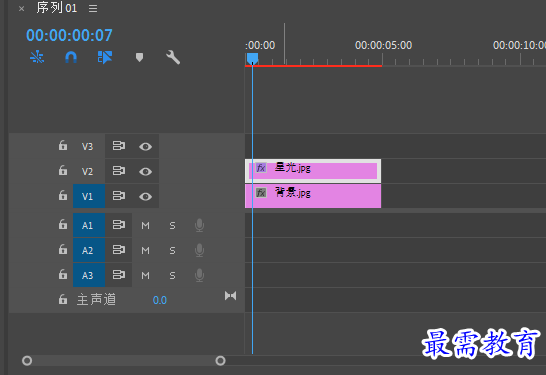Screen dimensions: 546x375
Task: Close the 序列01 timeline panel
Action: 21,9
